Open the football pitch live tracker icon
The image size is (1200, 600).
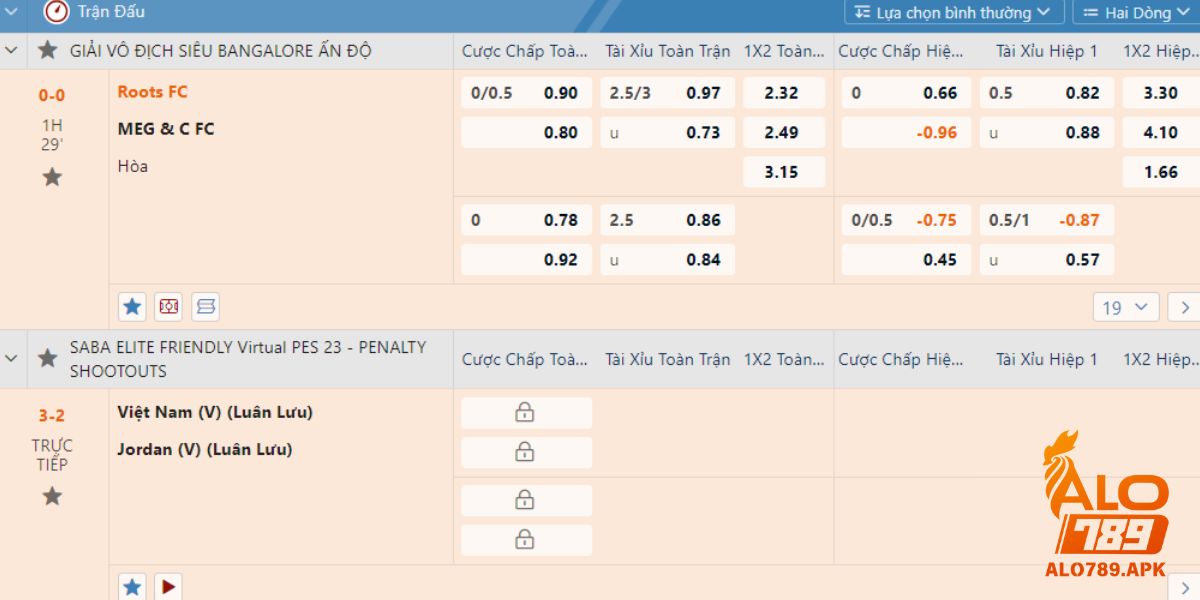(169, 307)
